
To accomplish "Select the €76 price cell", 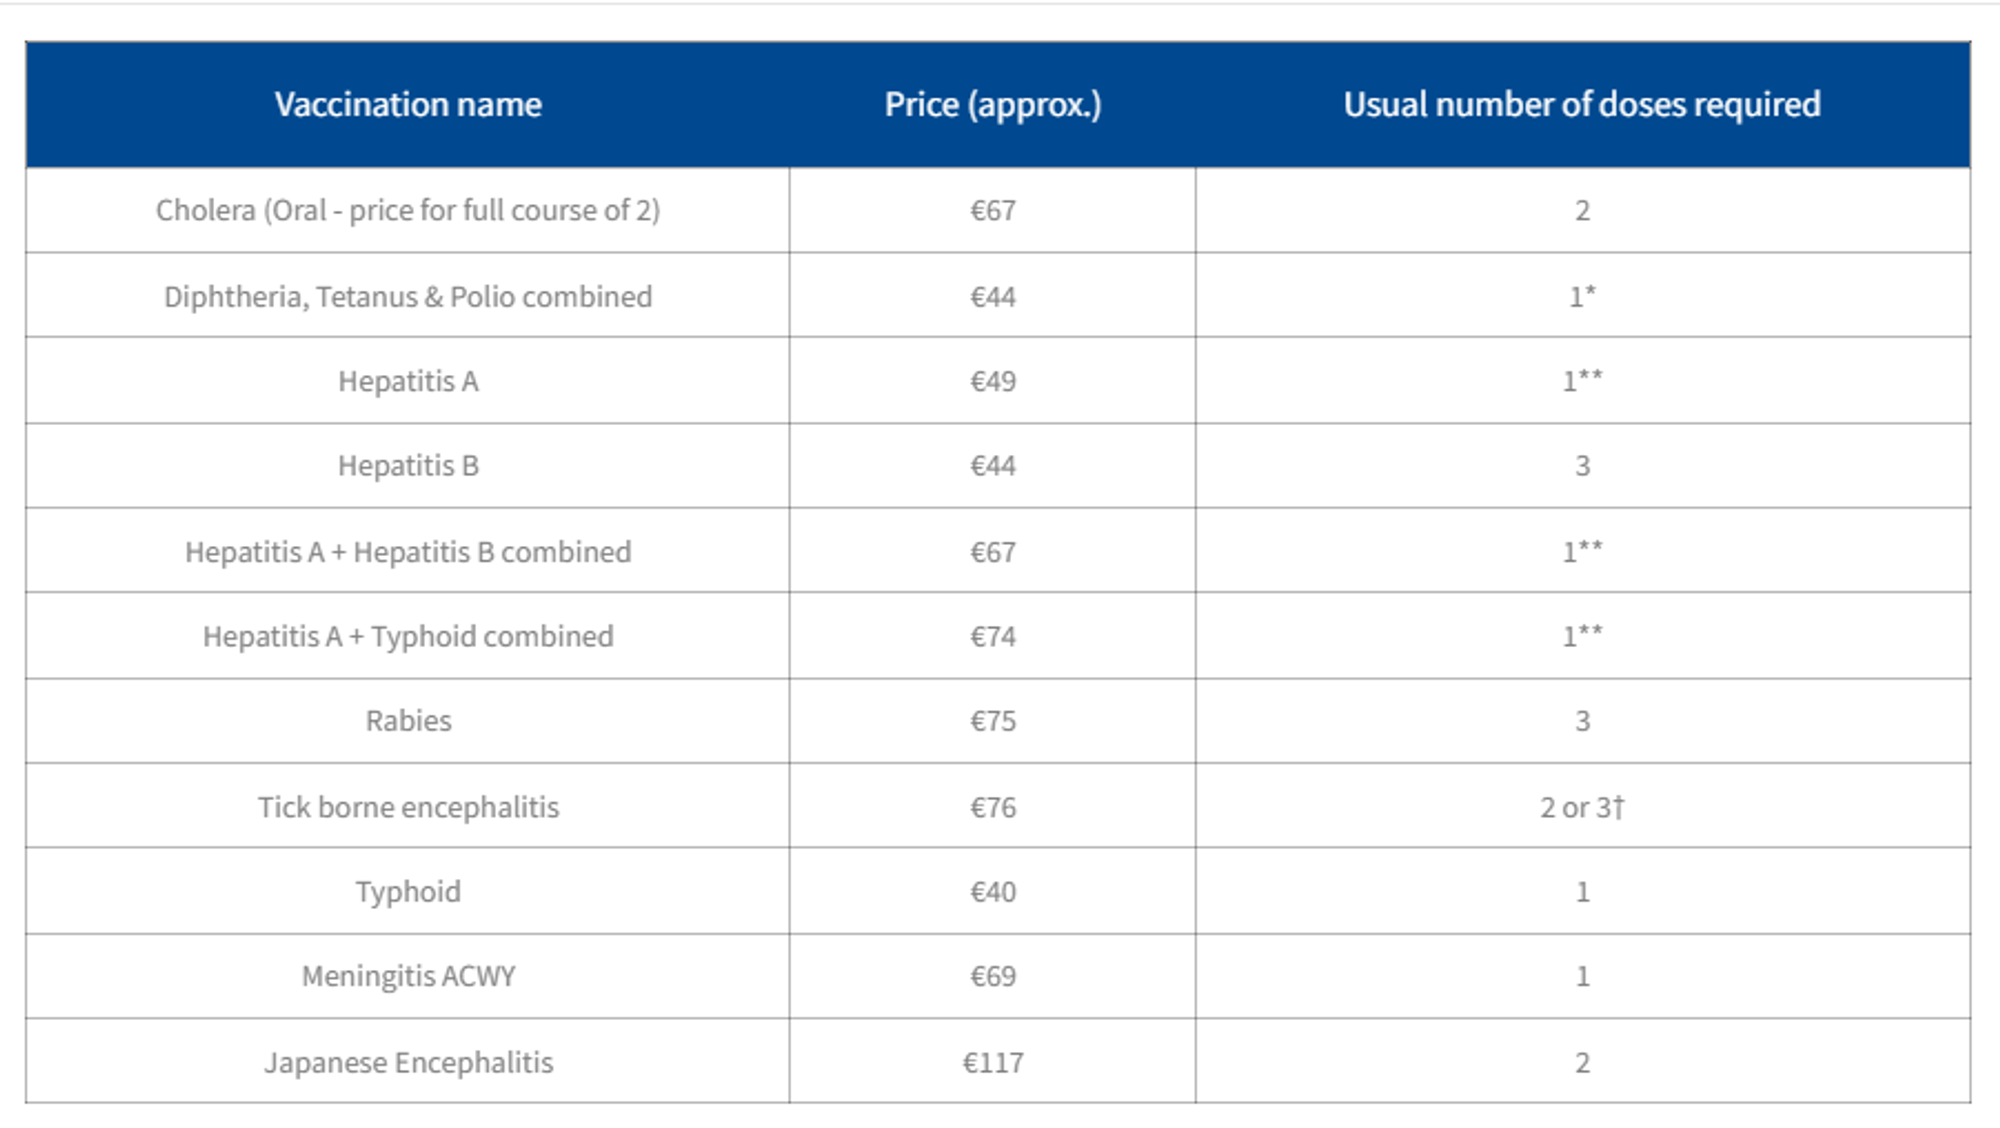I will [992, 807].
